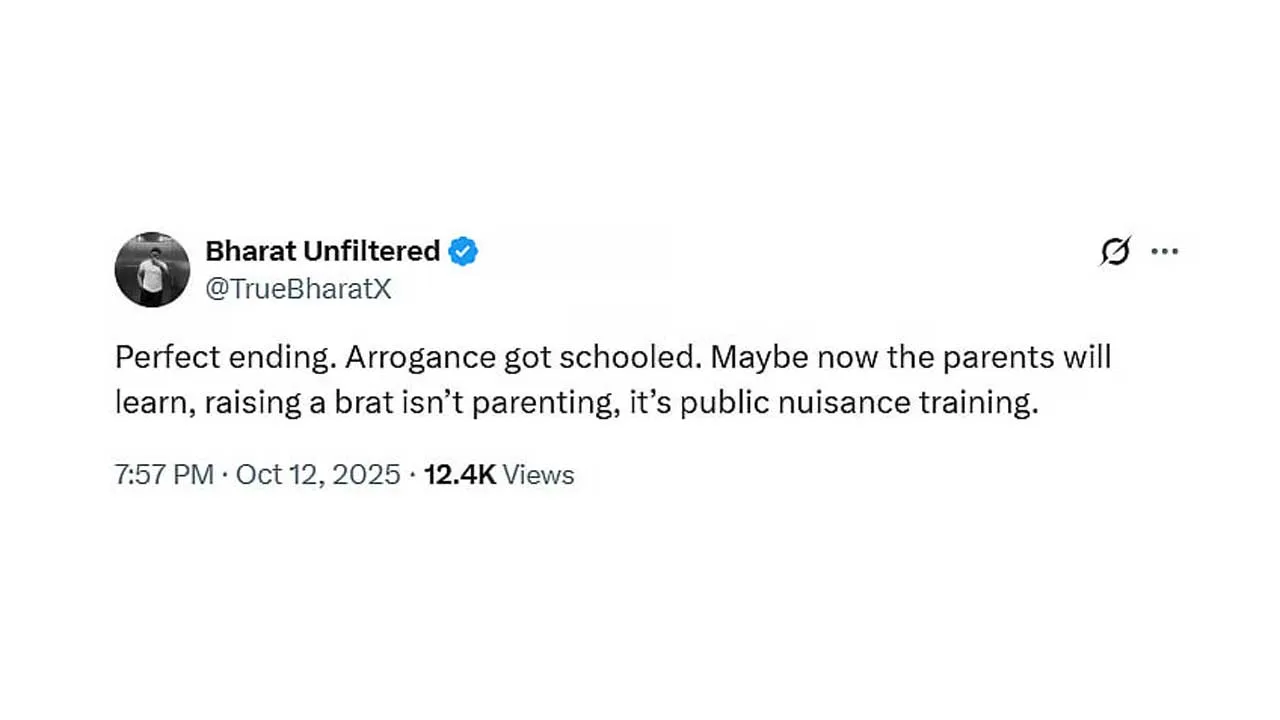Click the Grok explain icon
Viewport: 1280px width, 720px height.
coord(1115,252)
